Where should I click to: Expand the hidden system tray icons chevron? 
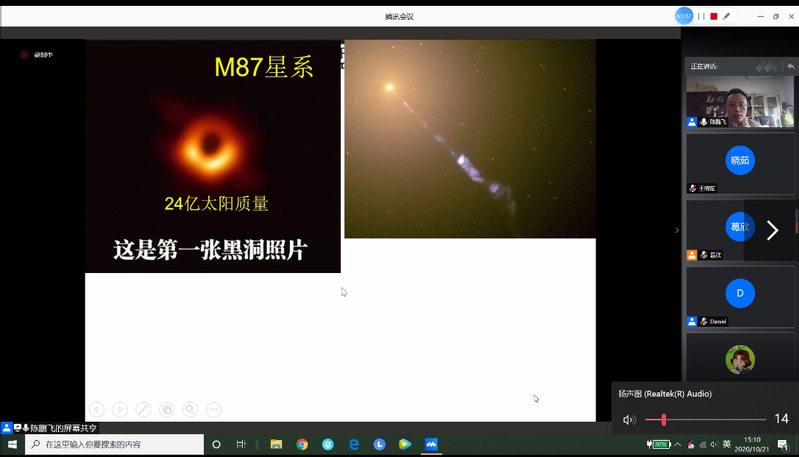pyautogui.click(x=676, y=444)
